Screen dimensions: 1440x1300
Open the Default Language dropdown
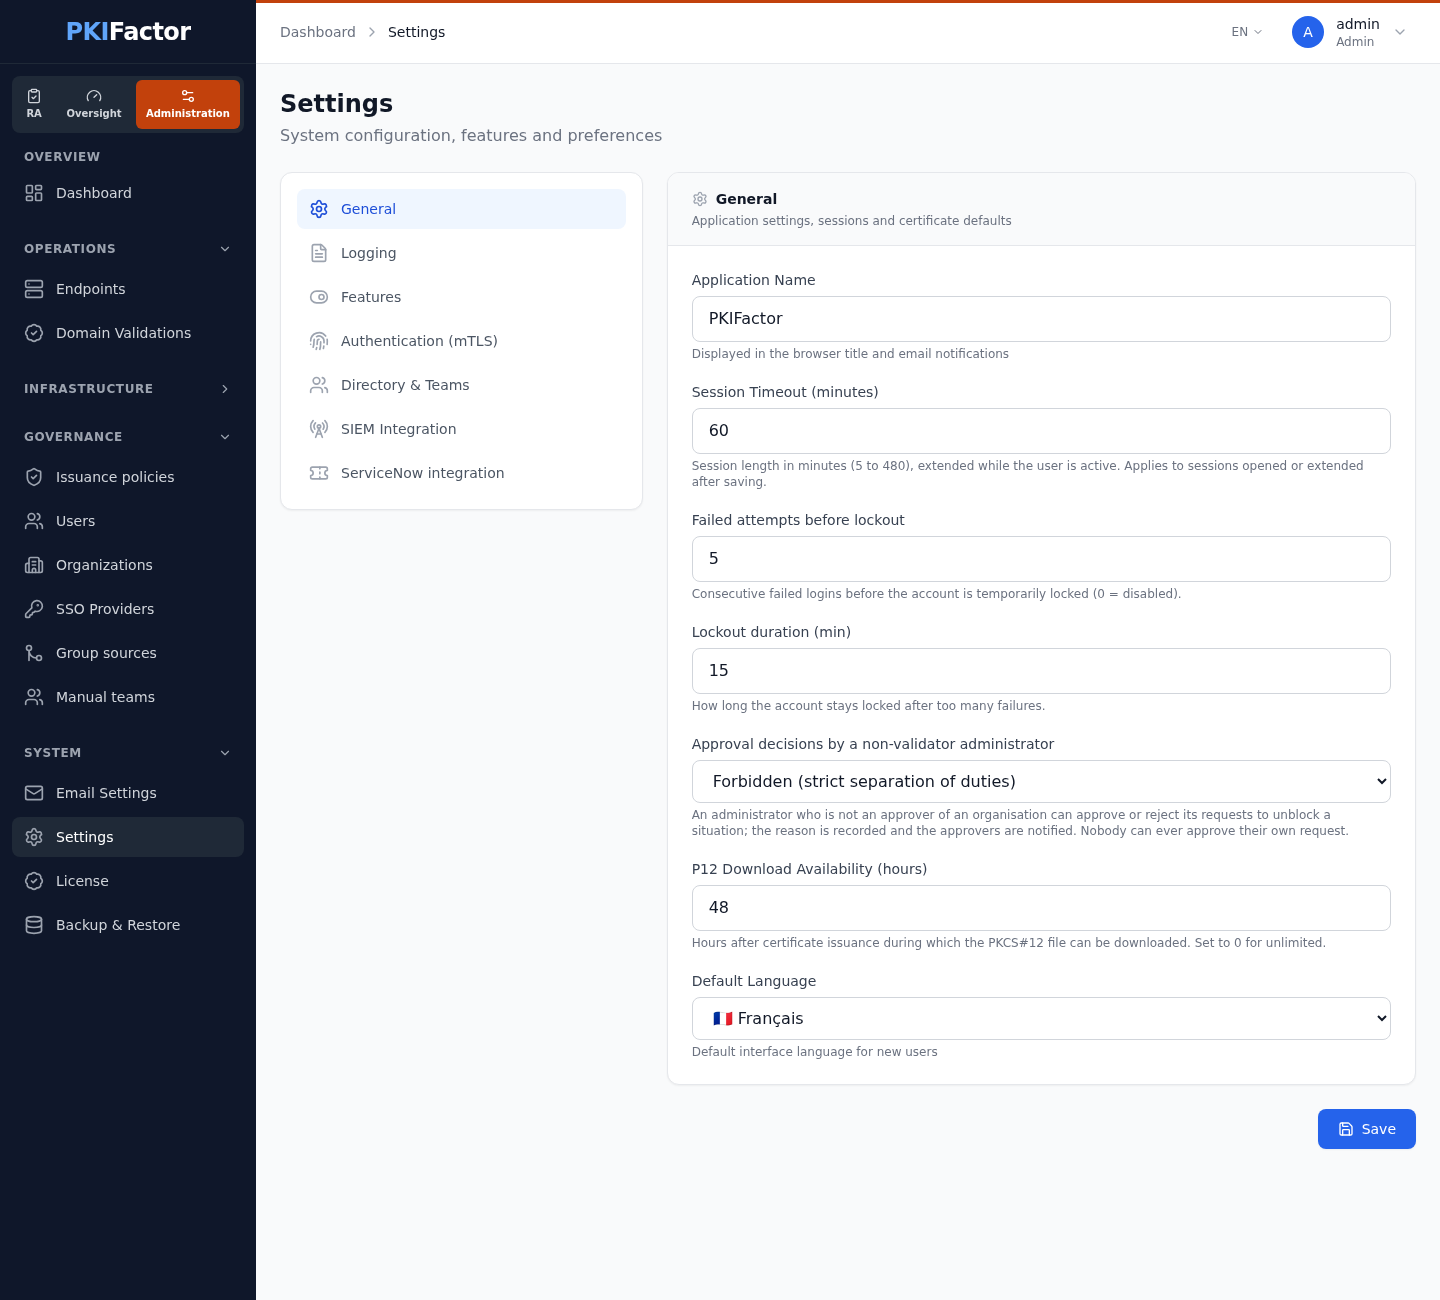(x=1041, y=1018)
